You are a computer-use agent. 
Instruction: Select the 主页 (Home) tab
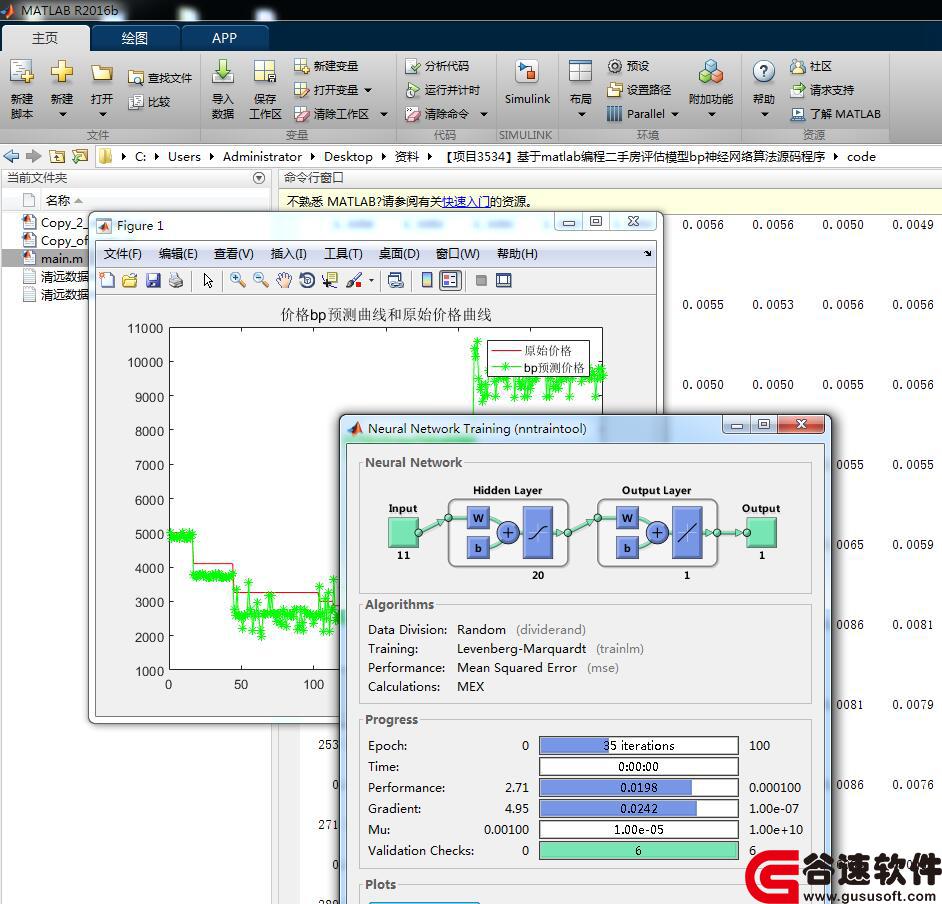[45, 38]
